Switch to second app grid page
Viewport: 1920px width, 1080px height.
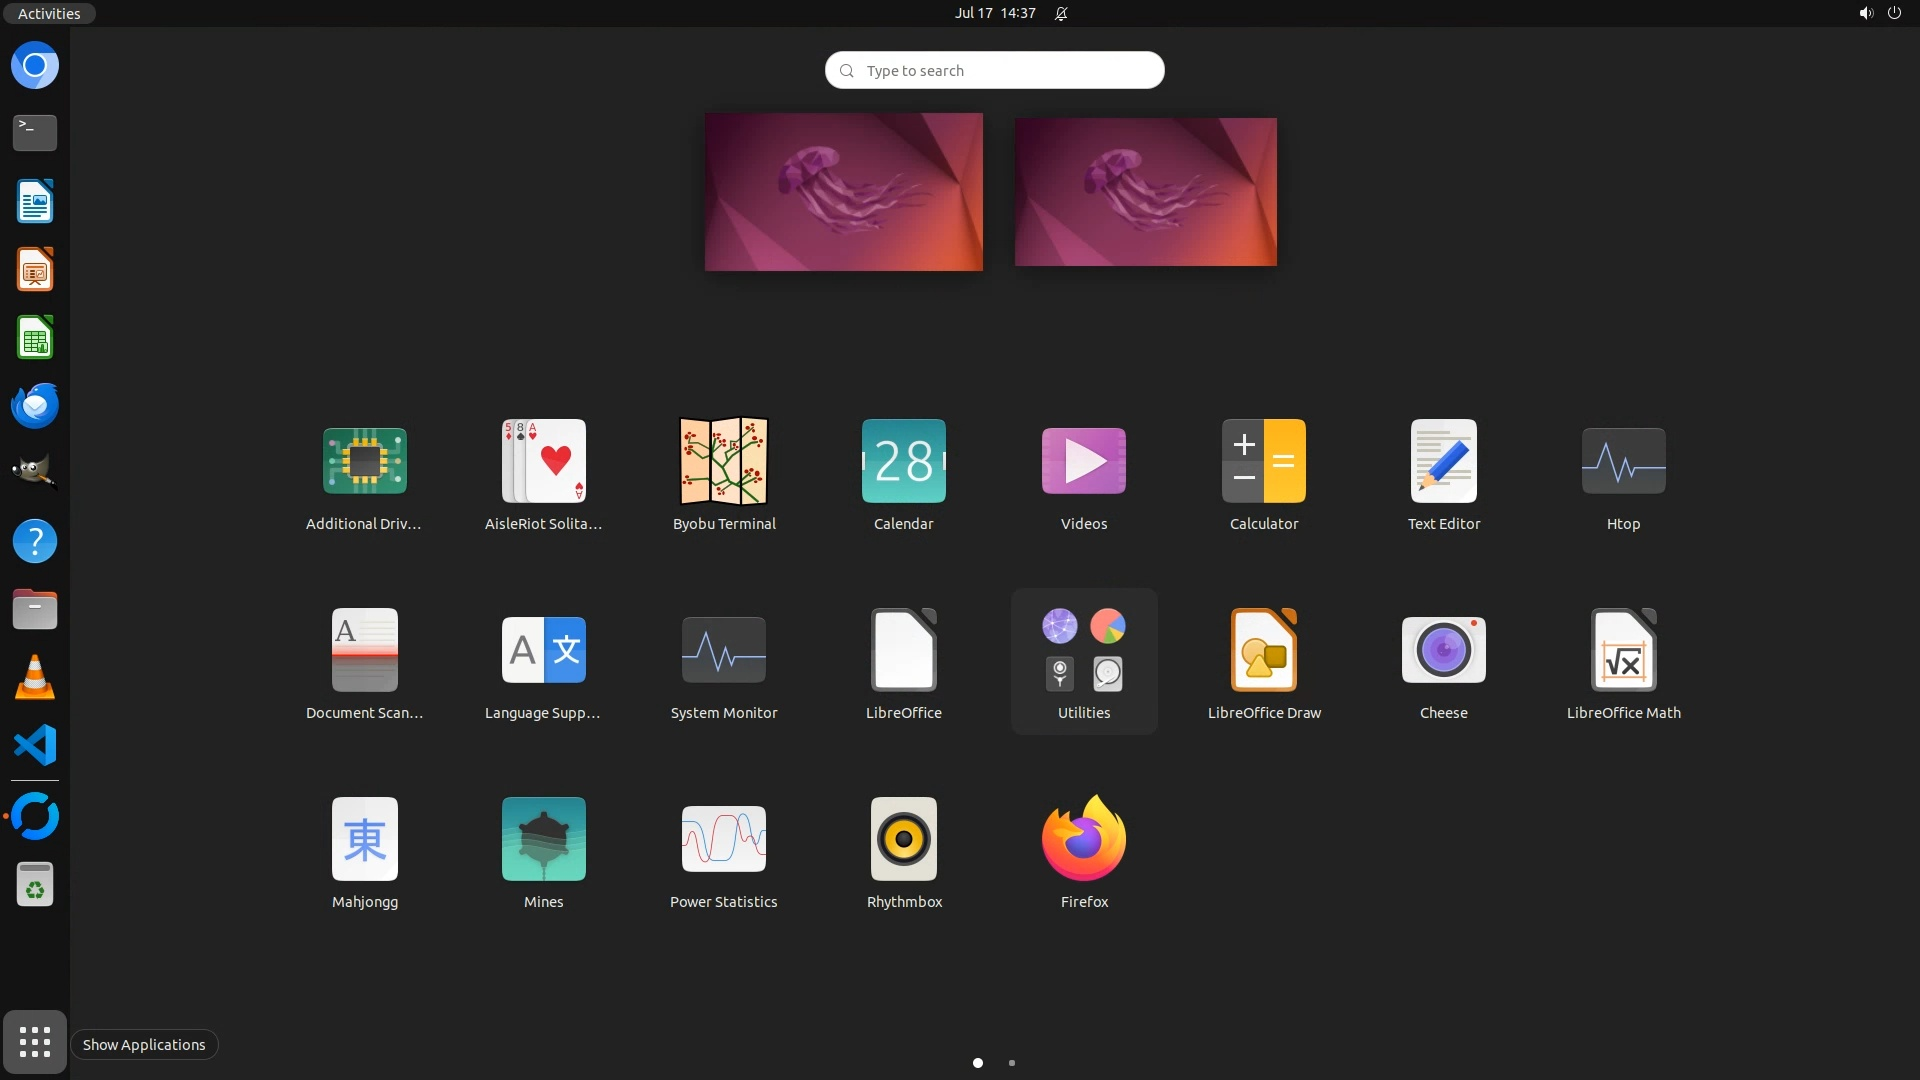1012,1063
